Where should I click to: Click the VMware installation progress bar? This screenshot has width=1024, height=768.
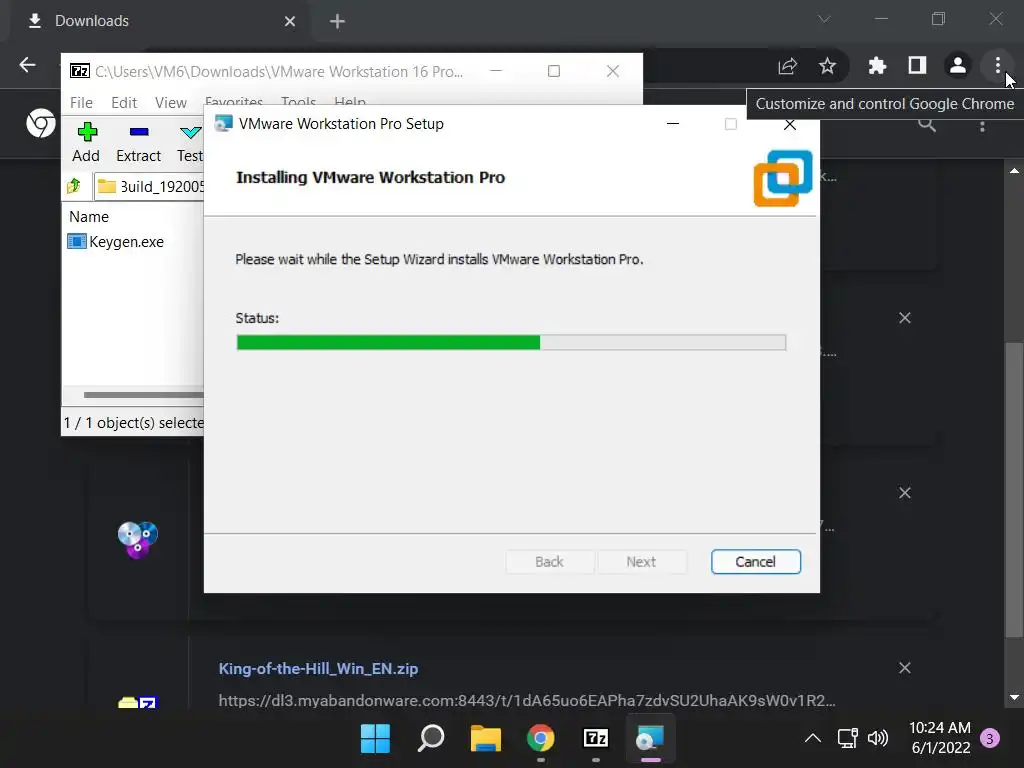(511, 342)
